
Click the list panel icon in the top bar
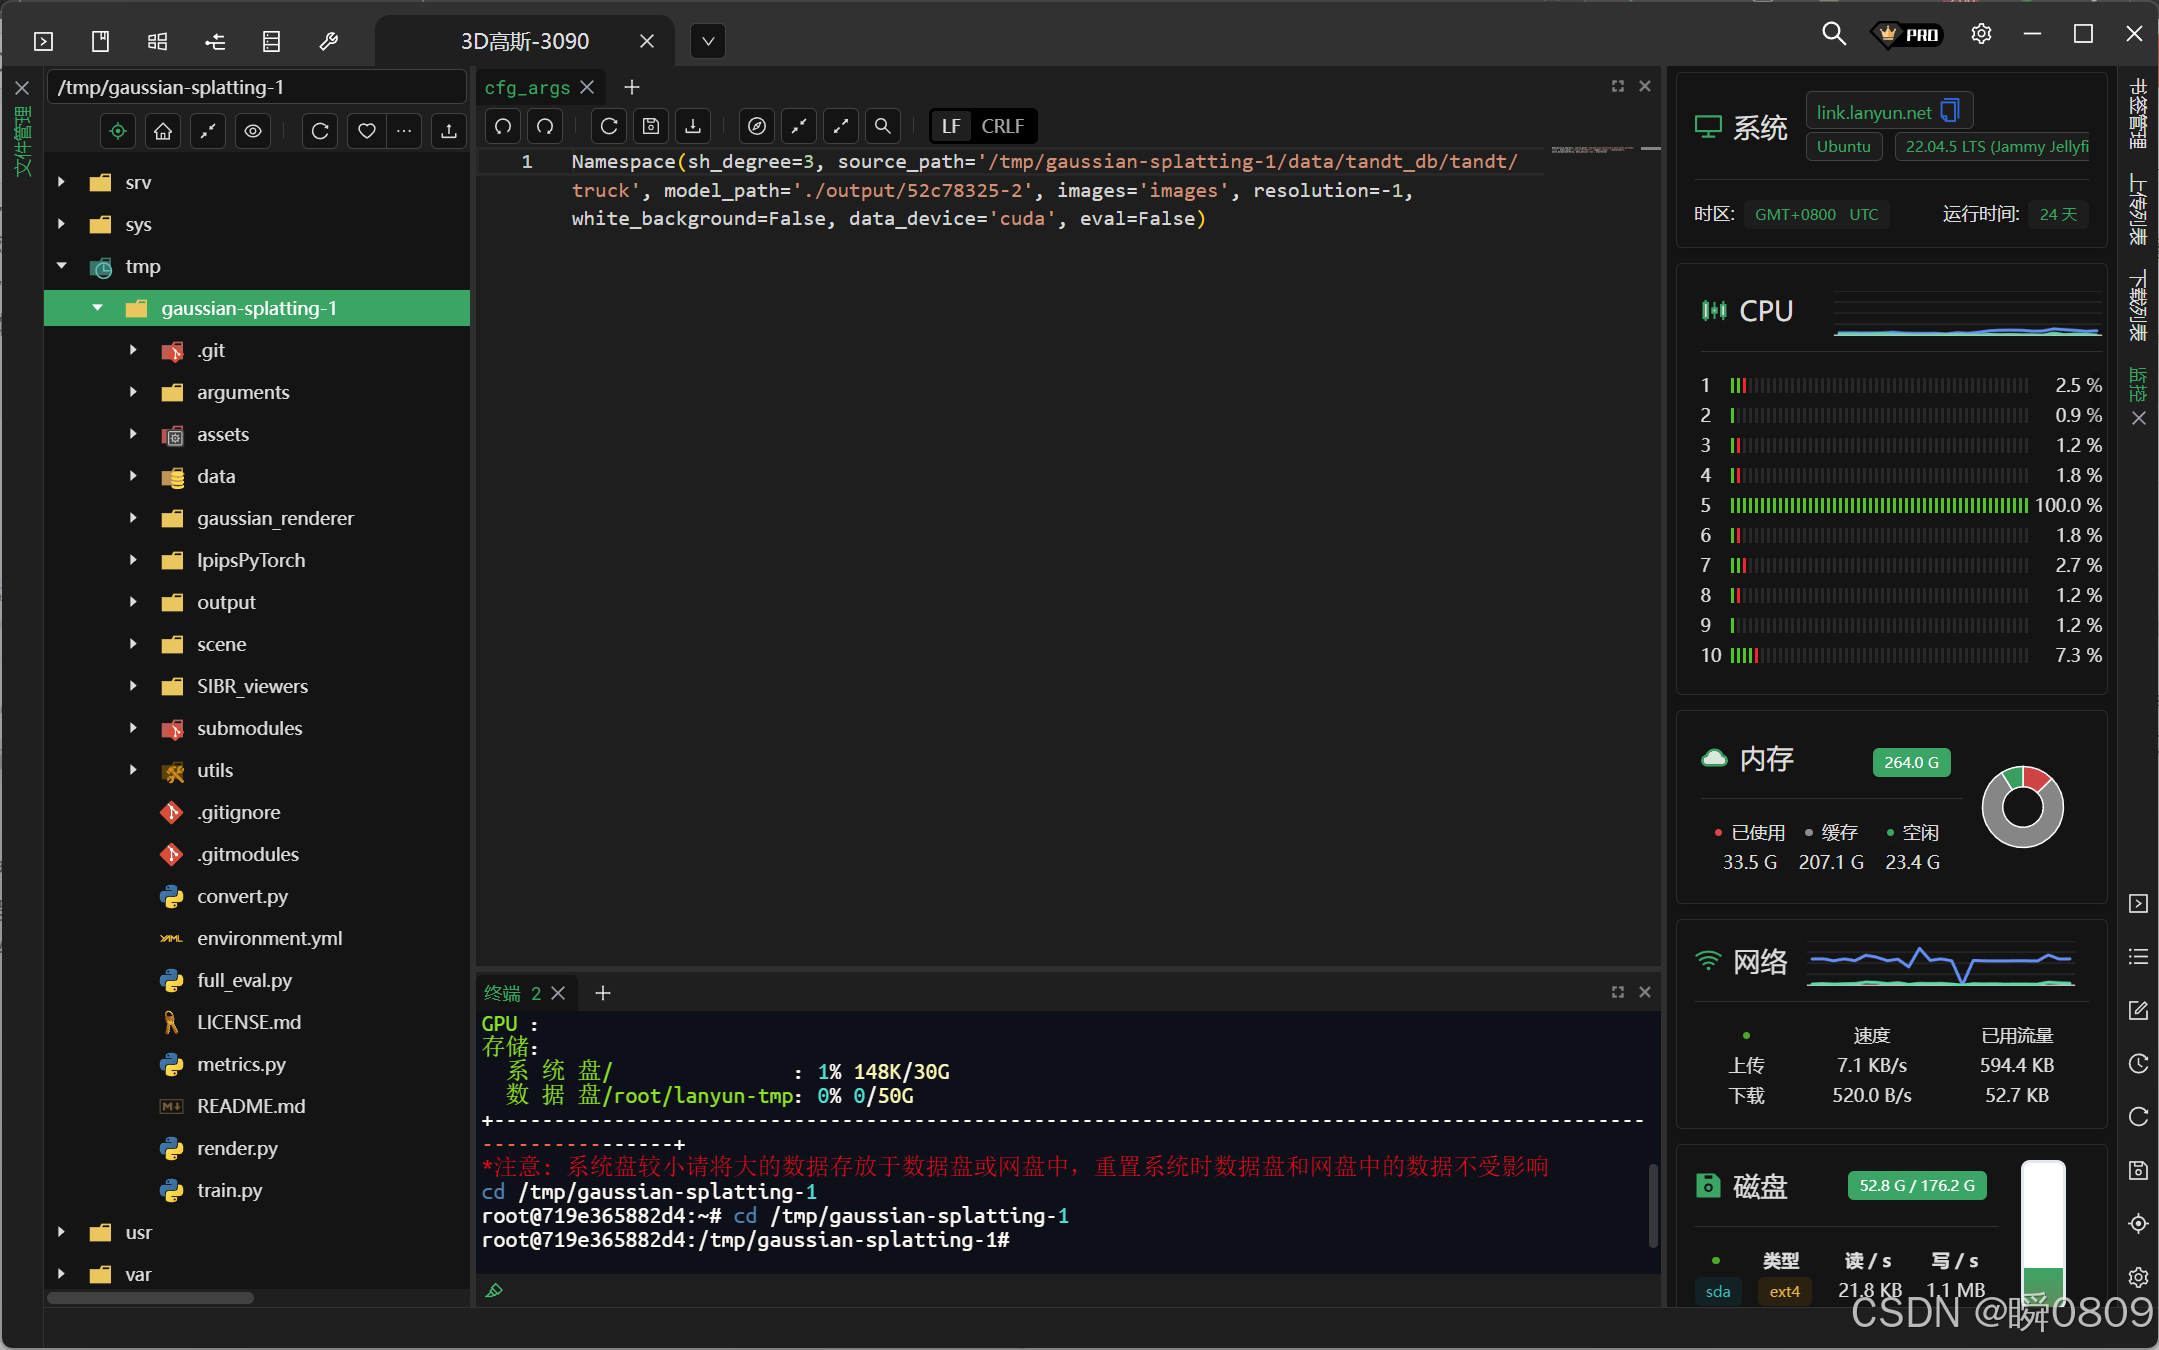271,41
